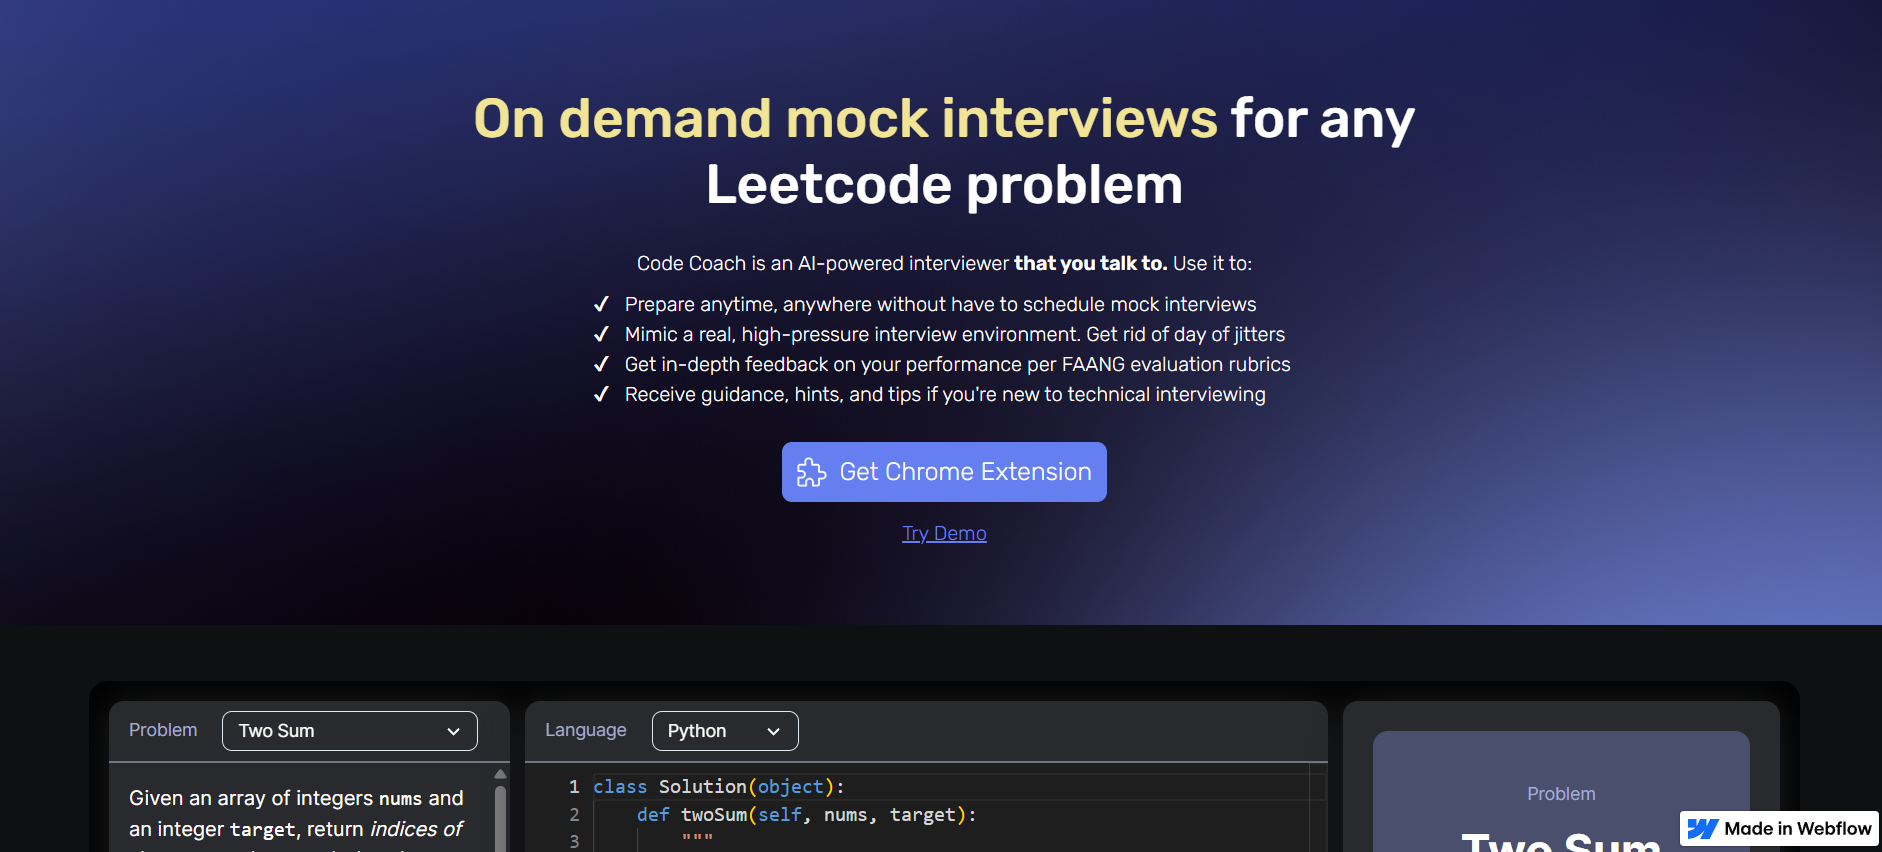Click scrollbar up arrow in problem panel
The width and height of the screenshot is (1882, 852).
pos(500,774)
